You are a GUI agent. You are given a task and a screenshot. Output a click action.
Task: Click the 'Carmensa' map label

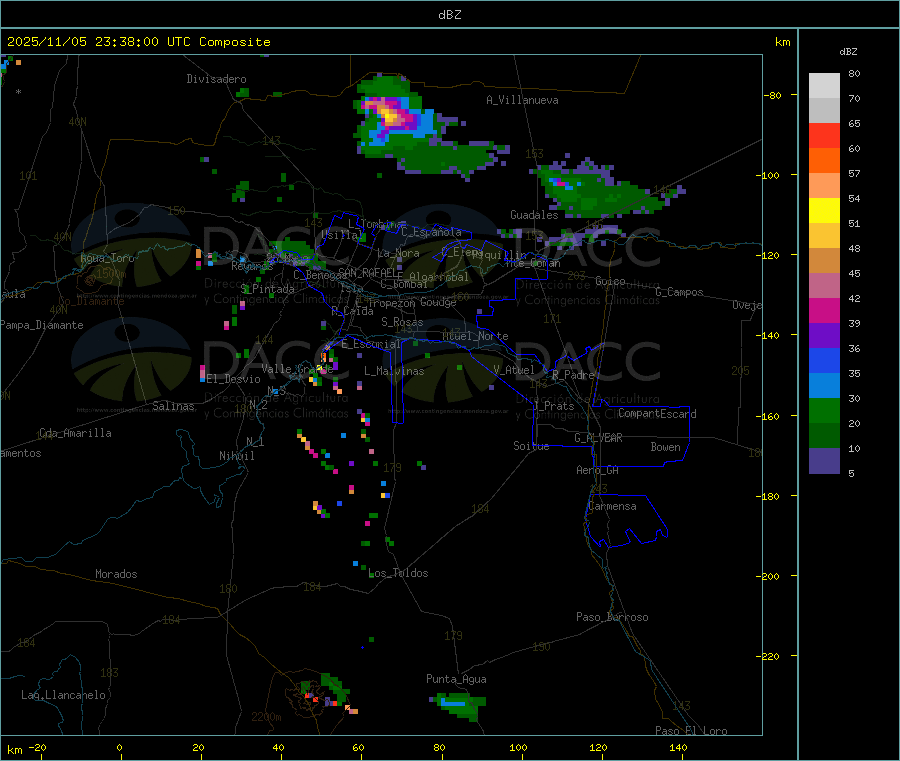pyautogui.click(x=612, y=506)
